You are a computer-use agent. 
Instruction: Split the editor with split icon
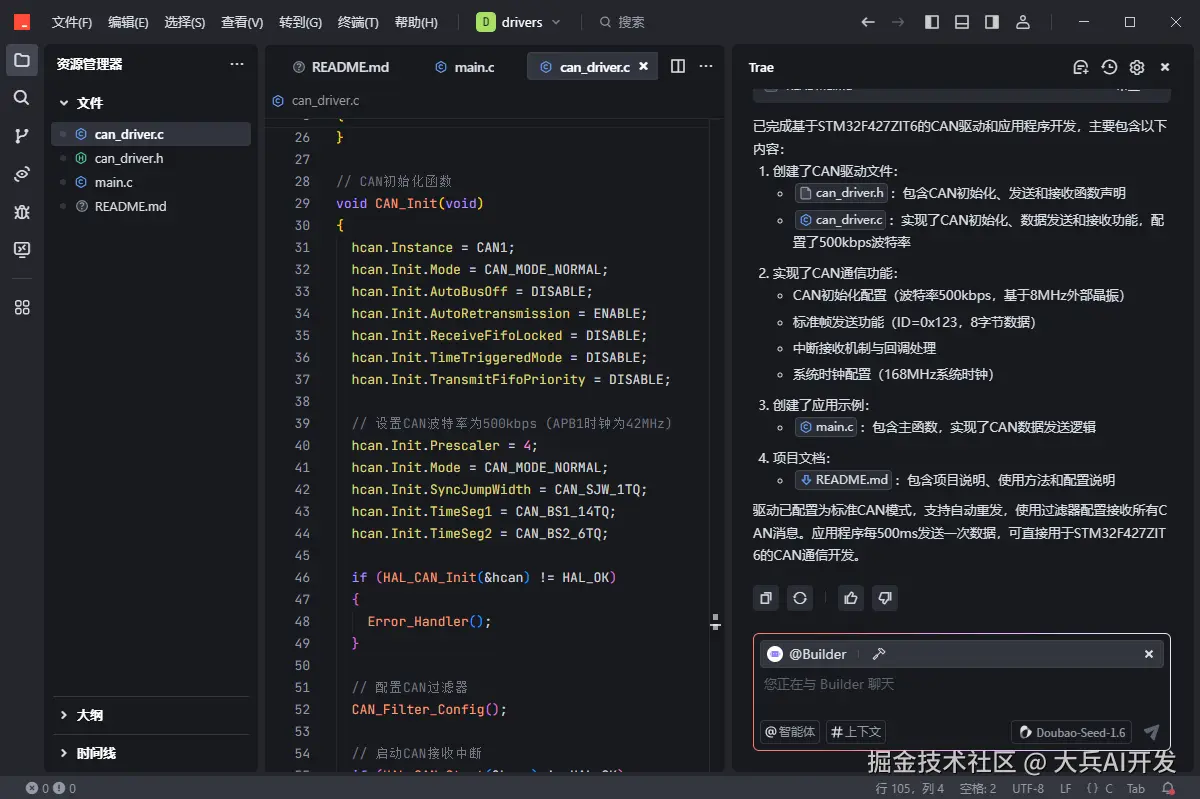coord(678,66)
